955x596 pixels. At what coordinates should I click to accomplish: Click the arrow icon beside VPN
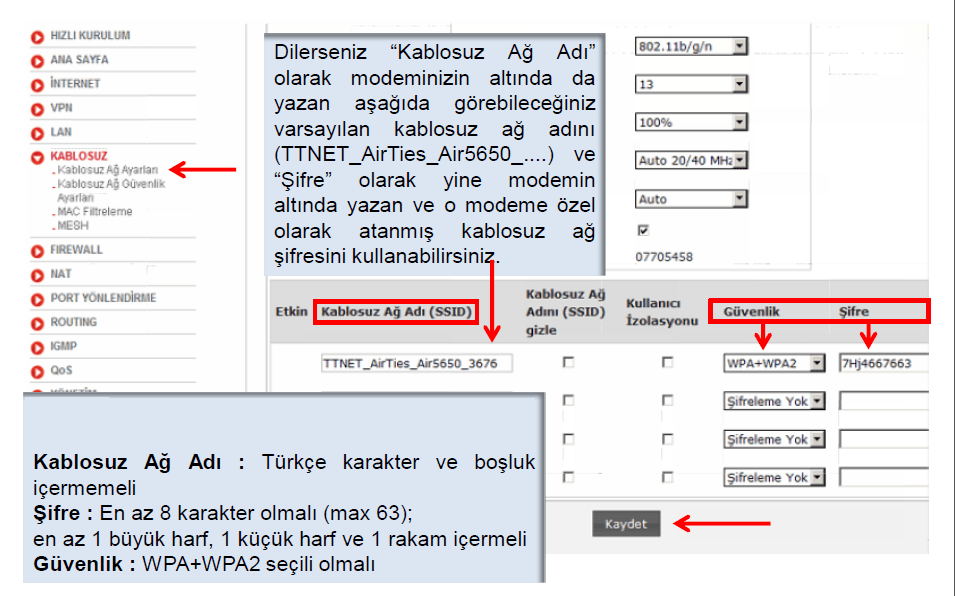38,109
